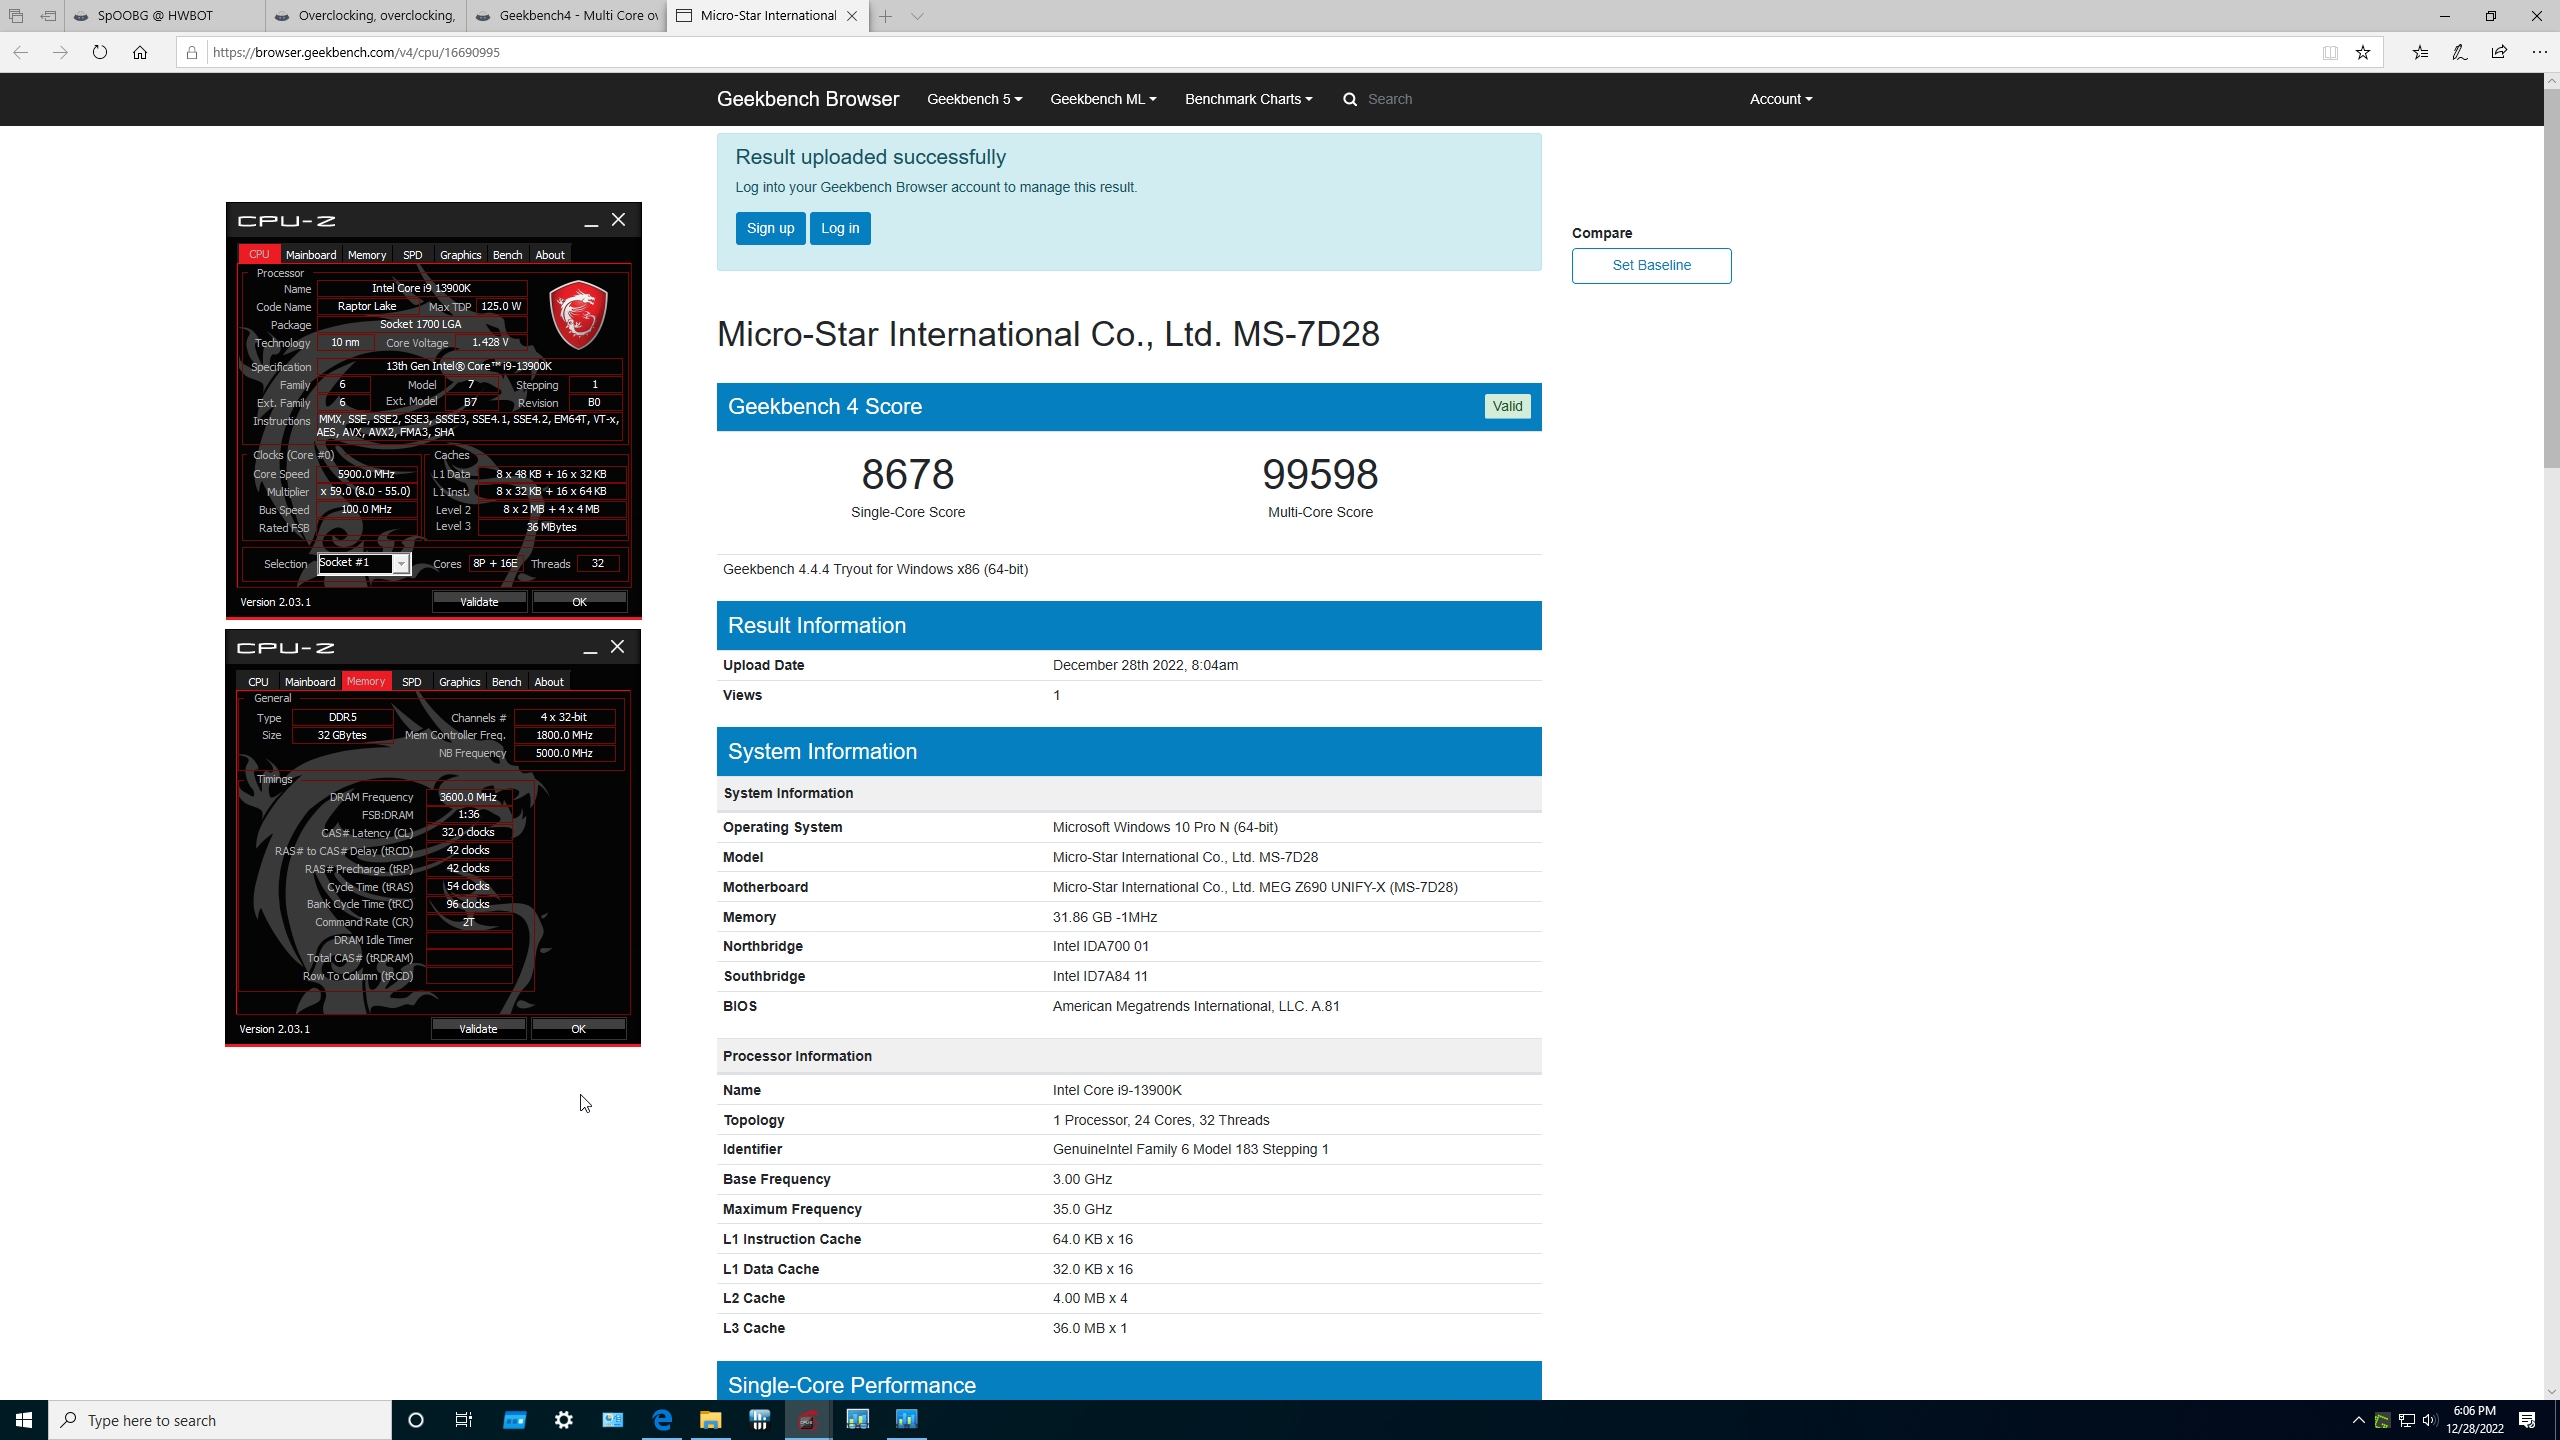Open the Bench tab in top CPU-Z

pyautogui.click(x=508, y=255)
